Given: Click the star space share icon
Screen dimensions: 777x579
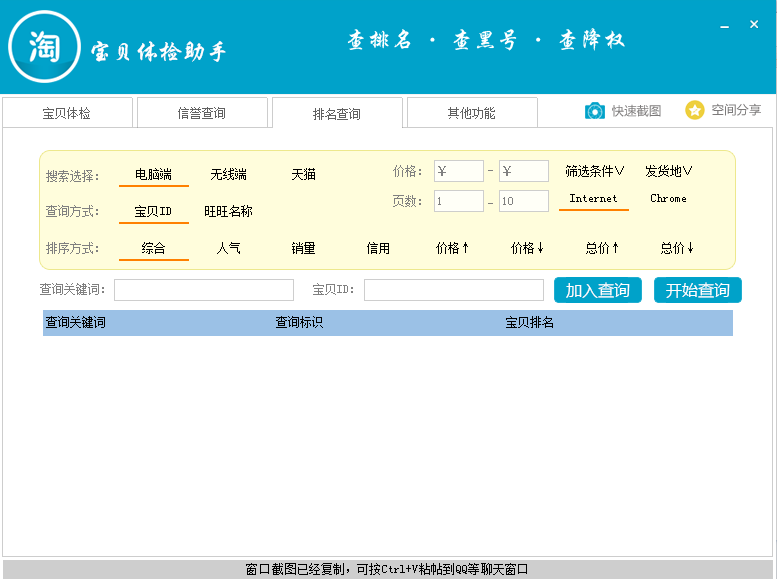Looking at the screenshot, I should click(695, 110).
